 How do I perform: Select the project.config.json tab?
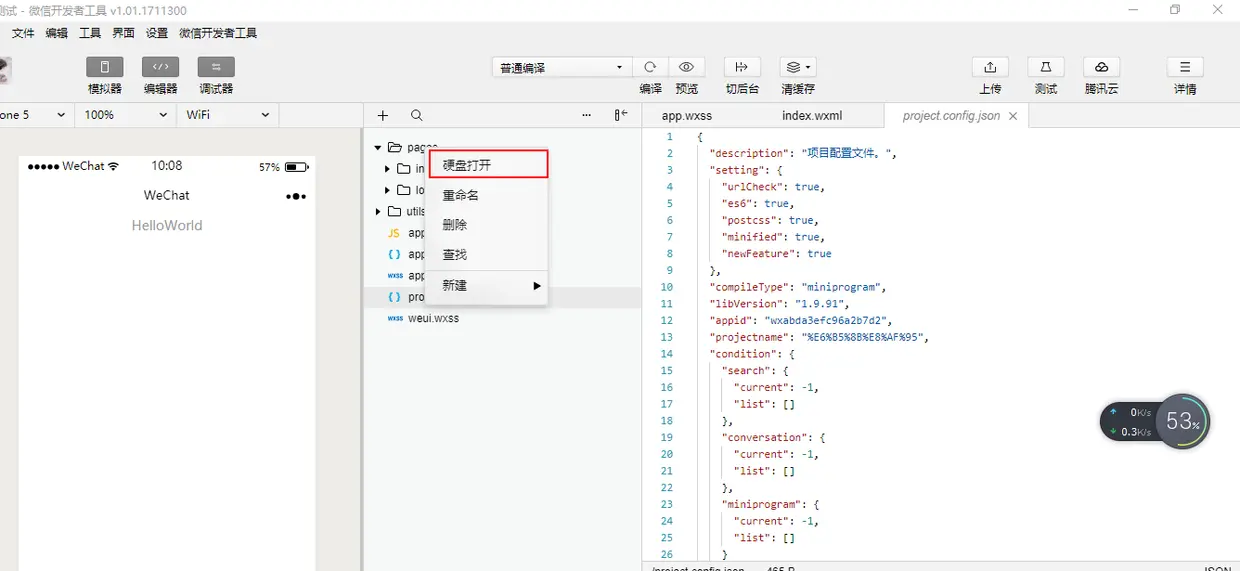tap(951, 115)
